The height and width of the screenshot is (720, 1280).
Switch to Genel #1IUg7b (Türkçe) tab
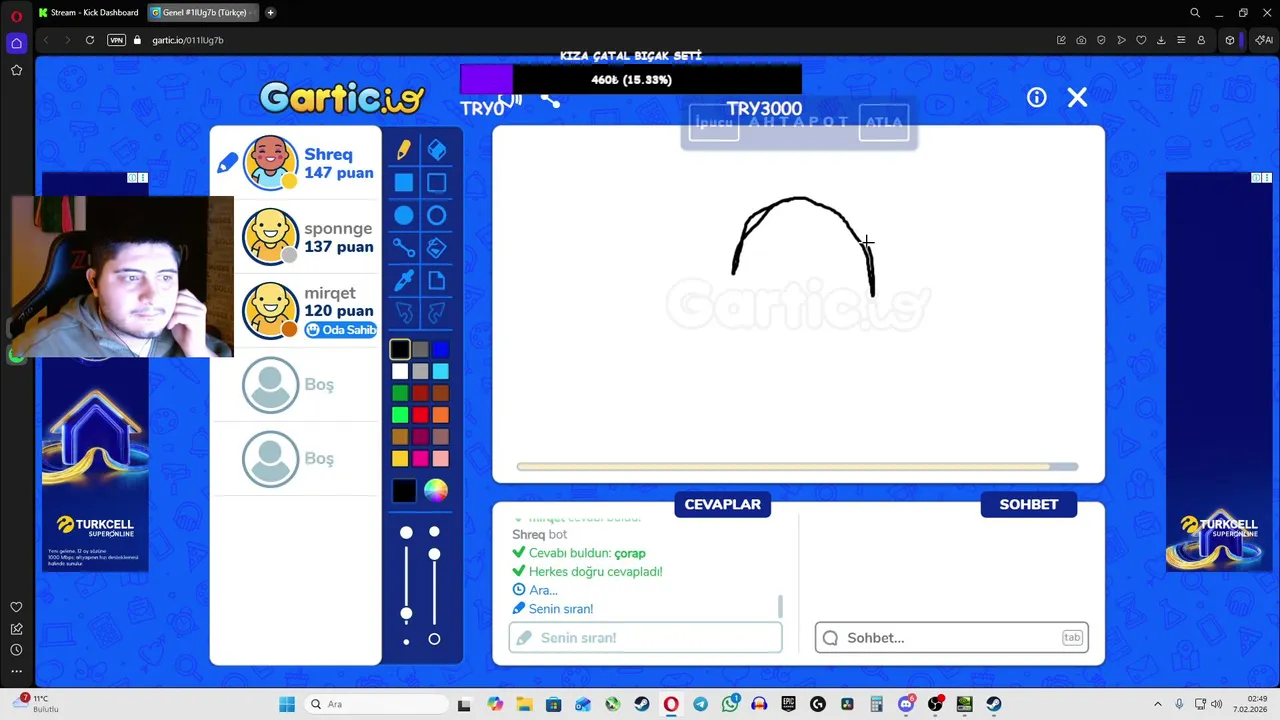coord(203,13)
